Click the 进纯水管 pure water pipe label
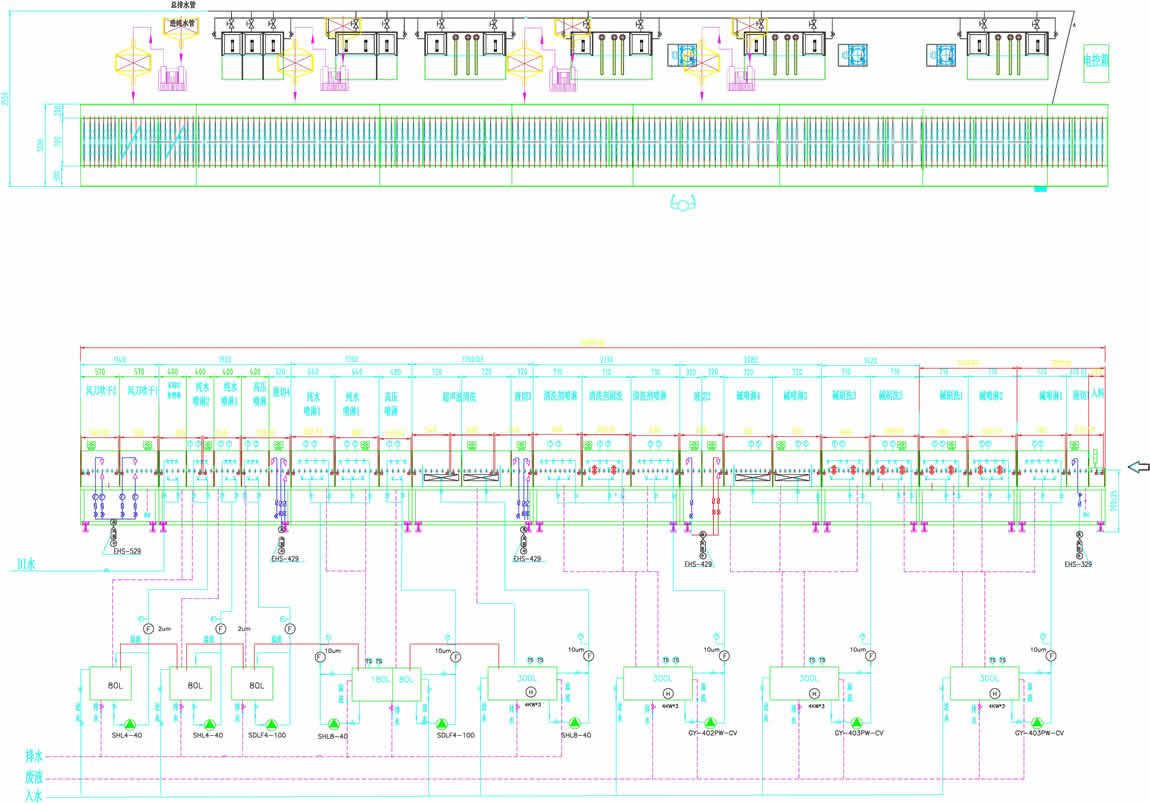The image size is (1150, 803). tap(183, 20)
